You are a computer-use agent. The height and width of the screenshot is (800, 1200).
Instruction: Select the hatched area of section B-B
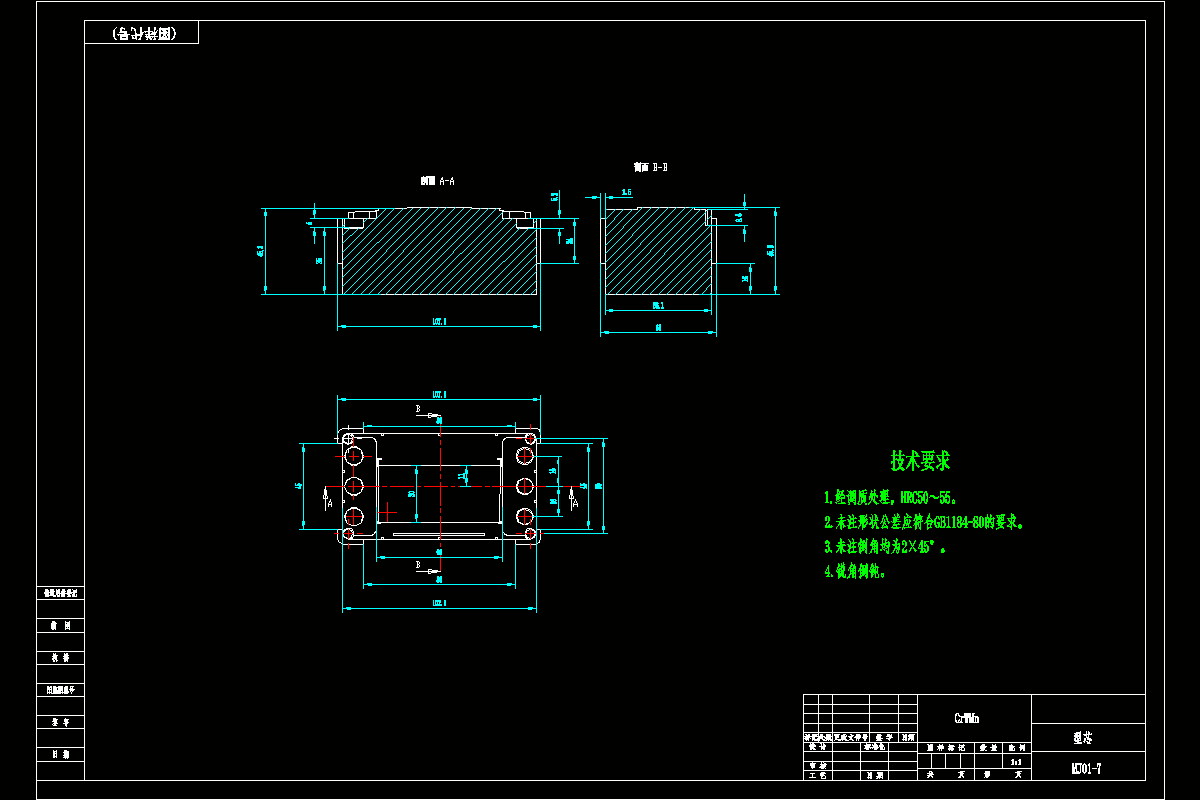[x=656, y=252]
